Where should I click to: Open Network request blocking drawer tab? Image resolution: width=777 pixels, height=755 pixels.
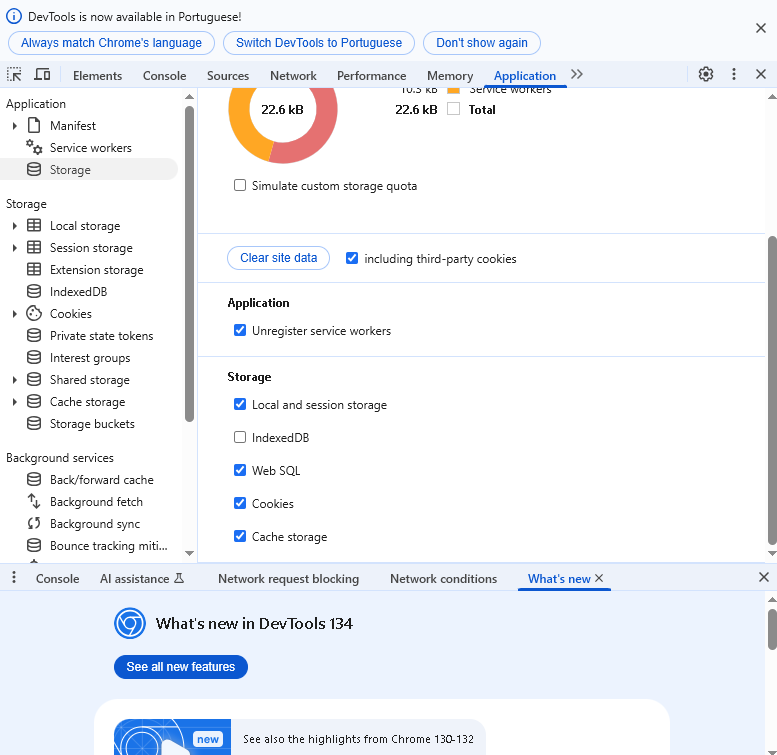tap(288, 579)
